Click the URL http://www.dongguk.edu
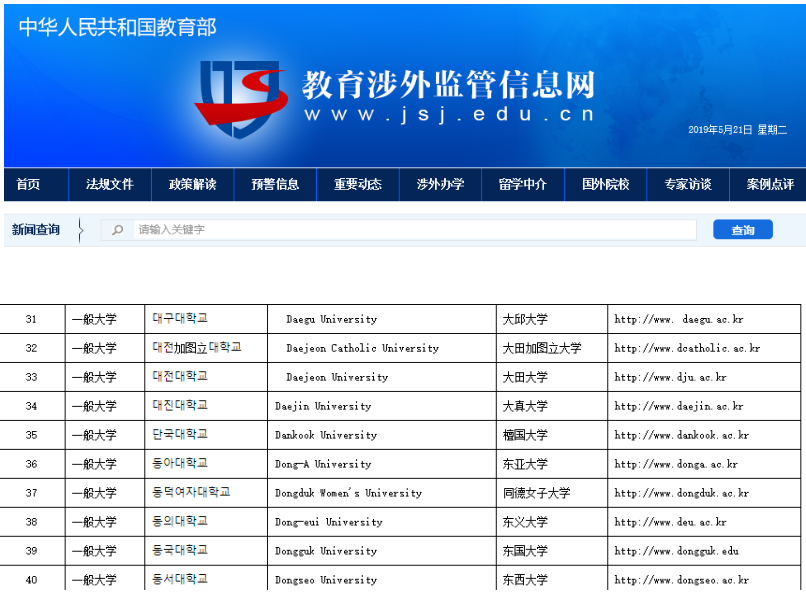 pyautogui.click(x=676, y=551)
